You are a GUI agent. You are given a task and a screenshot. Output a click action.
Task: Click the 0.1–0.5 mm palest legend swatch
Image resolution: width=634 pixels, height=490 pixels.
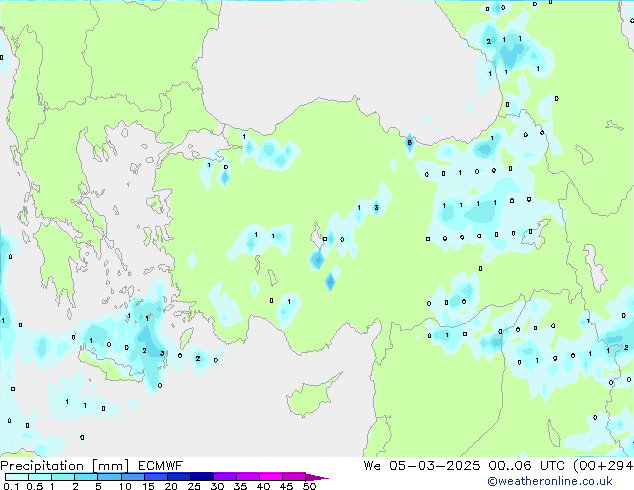pyautogui.click(x=17, y=477)
